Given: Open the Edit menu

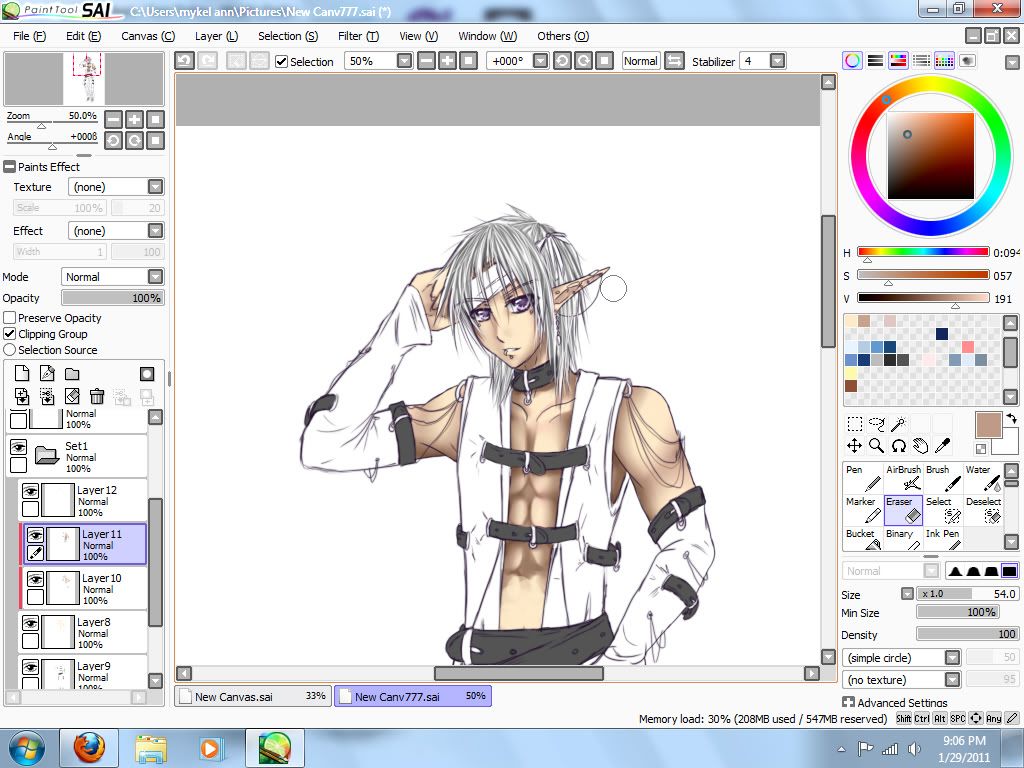Looking at the screenshot, I should click(84, 36).
